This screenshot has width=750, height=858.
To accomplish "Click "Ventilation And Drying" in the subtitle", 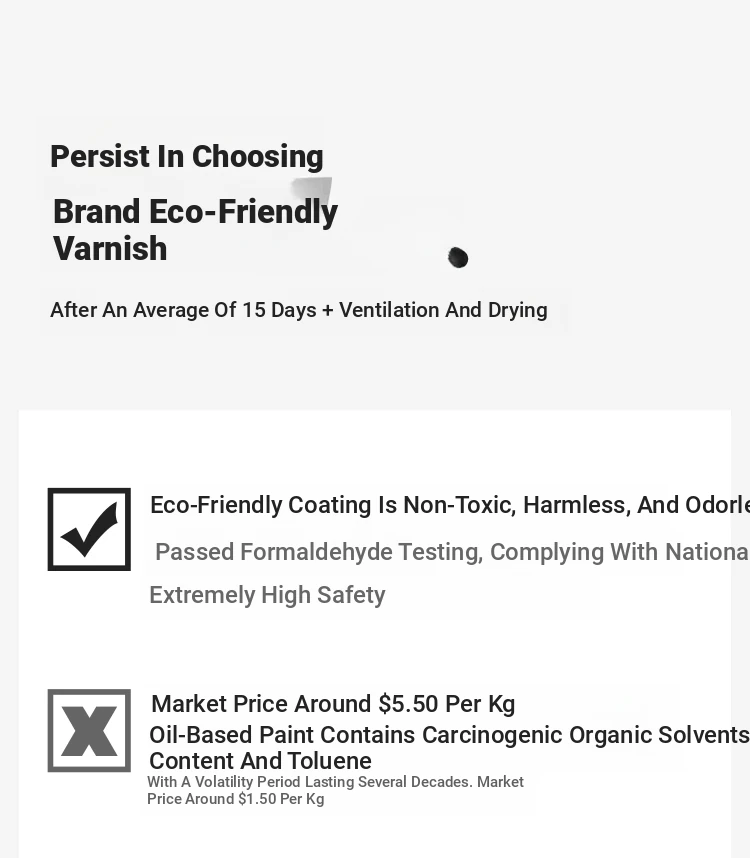I will (443, 310).
